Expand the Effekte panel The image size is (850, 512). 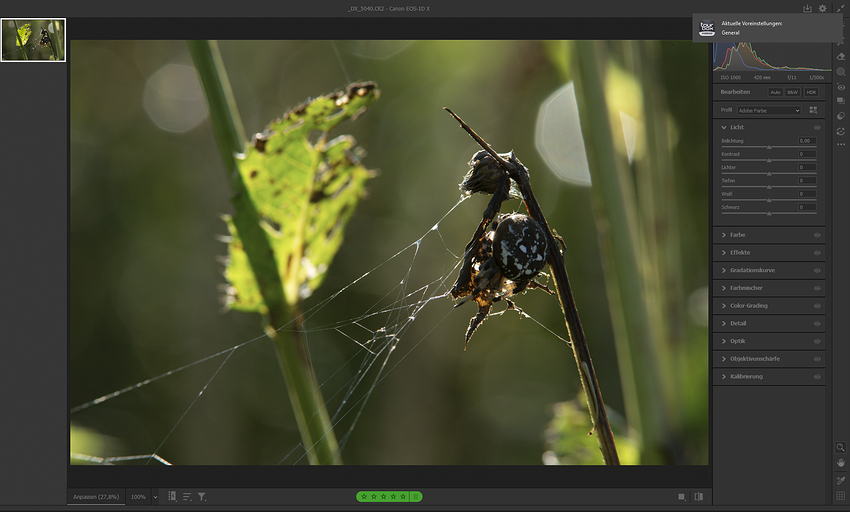coord(740,252)
